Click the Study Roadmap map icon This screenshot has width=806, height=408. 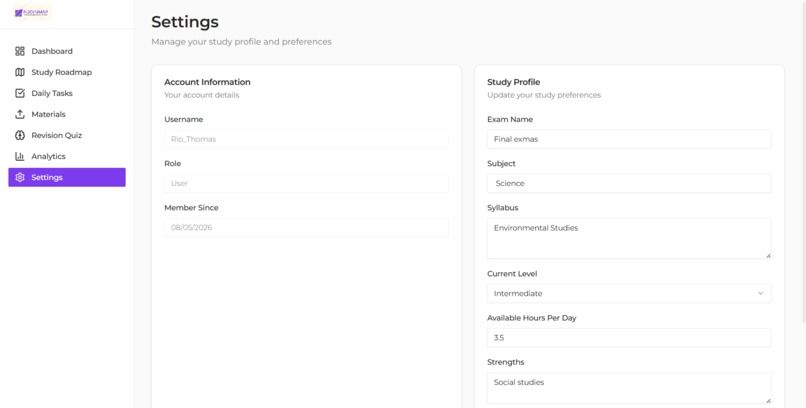click(x=20, y=72)
